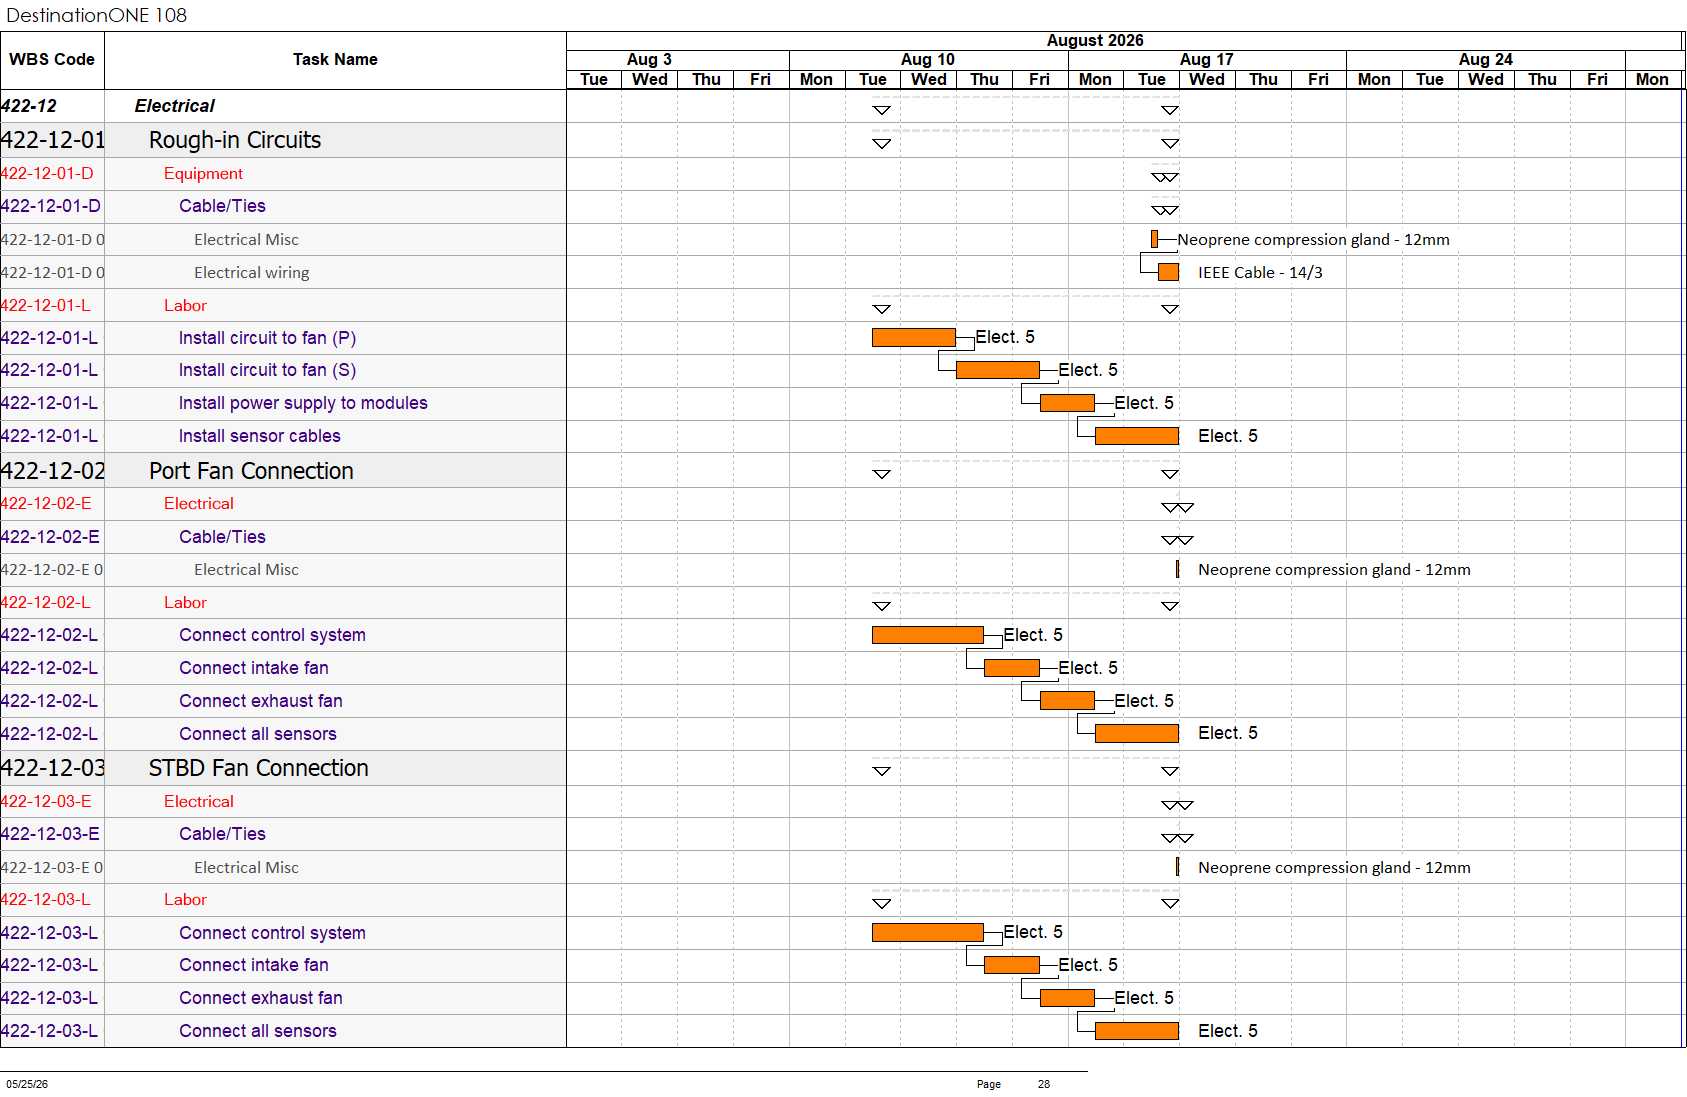The height and width of the screenshot is (1097, 1687).
Task: Select the WBS Code column header
Action: (x=52, y=60)
